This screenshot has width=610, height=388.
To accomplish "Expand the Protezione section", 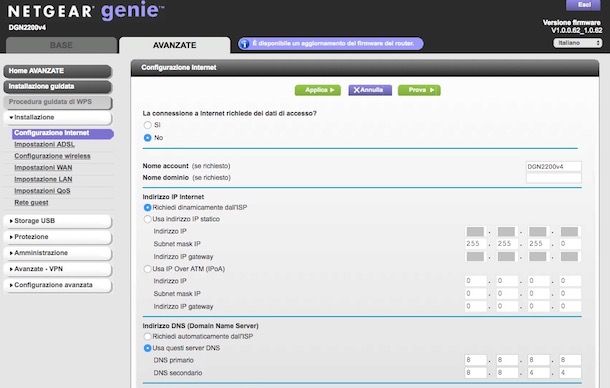I will [58, 237].
